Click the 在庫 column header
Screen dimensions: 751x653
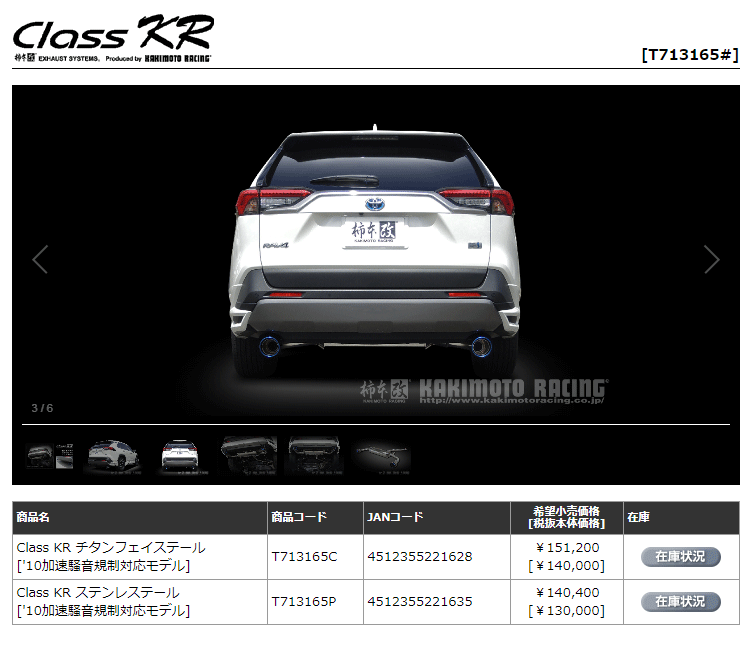coord(681,517)
